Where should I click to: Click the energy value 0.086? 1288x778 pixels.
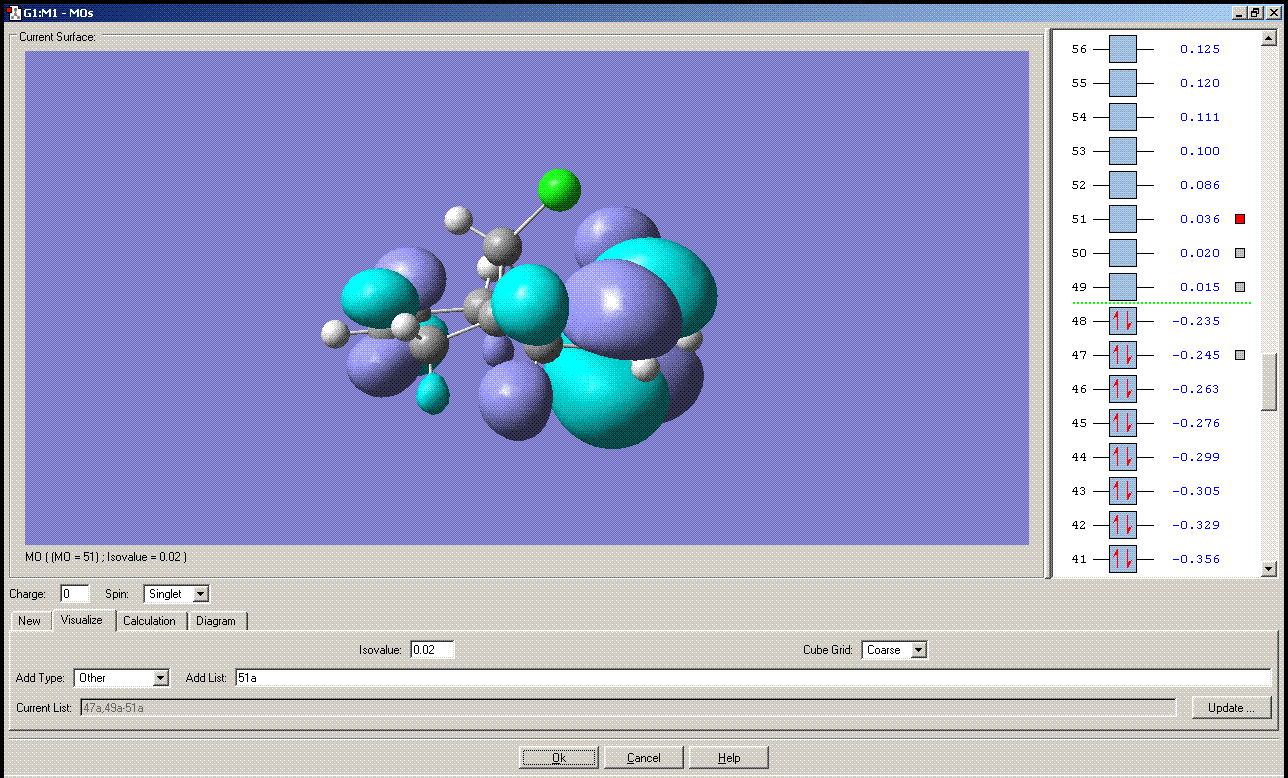coord(1200,185)
